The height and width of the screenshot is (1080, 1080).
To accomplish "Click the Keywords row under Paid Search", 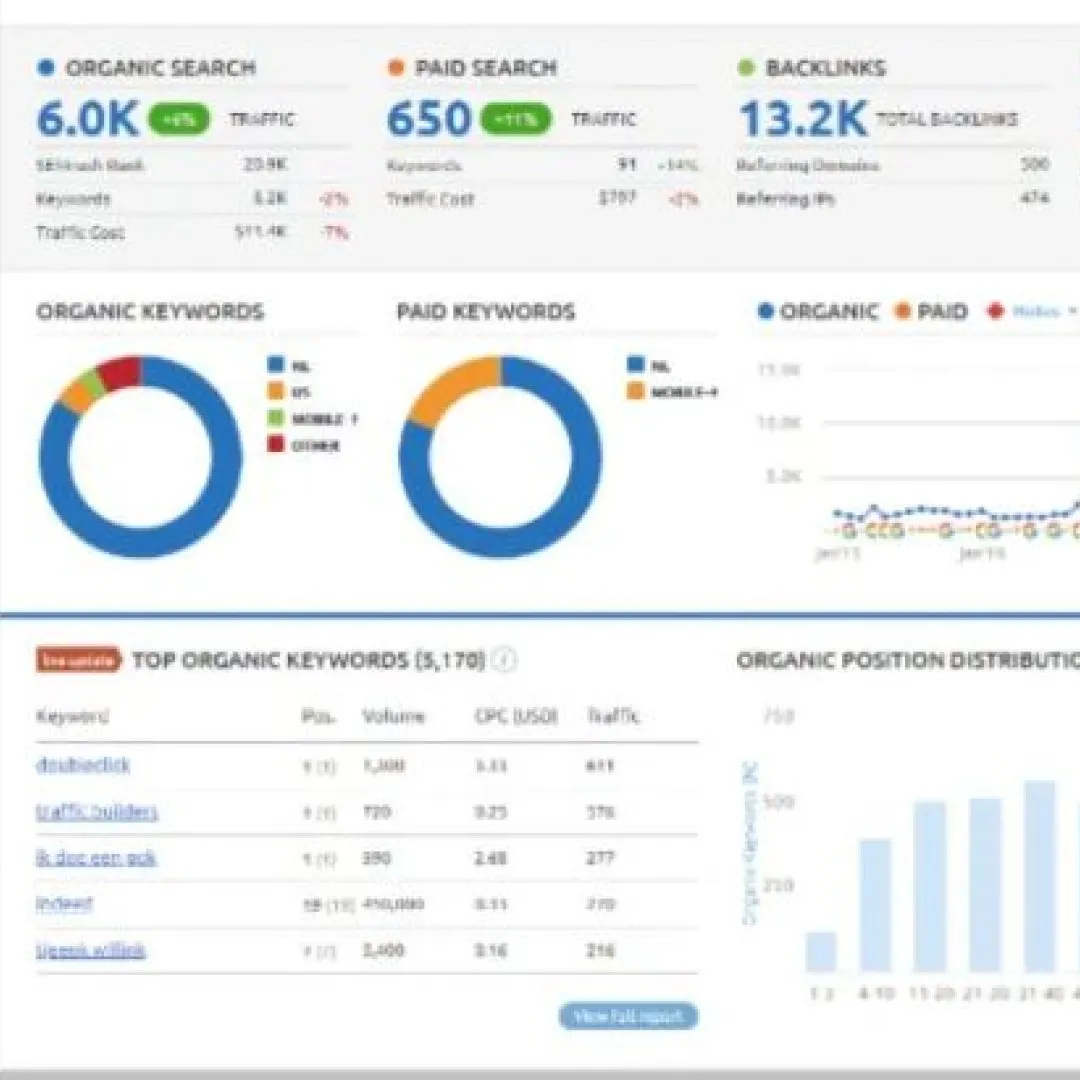I will coord(543,165).
